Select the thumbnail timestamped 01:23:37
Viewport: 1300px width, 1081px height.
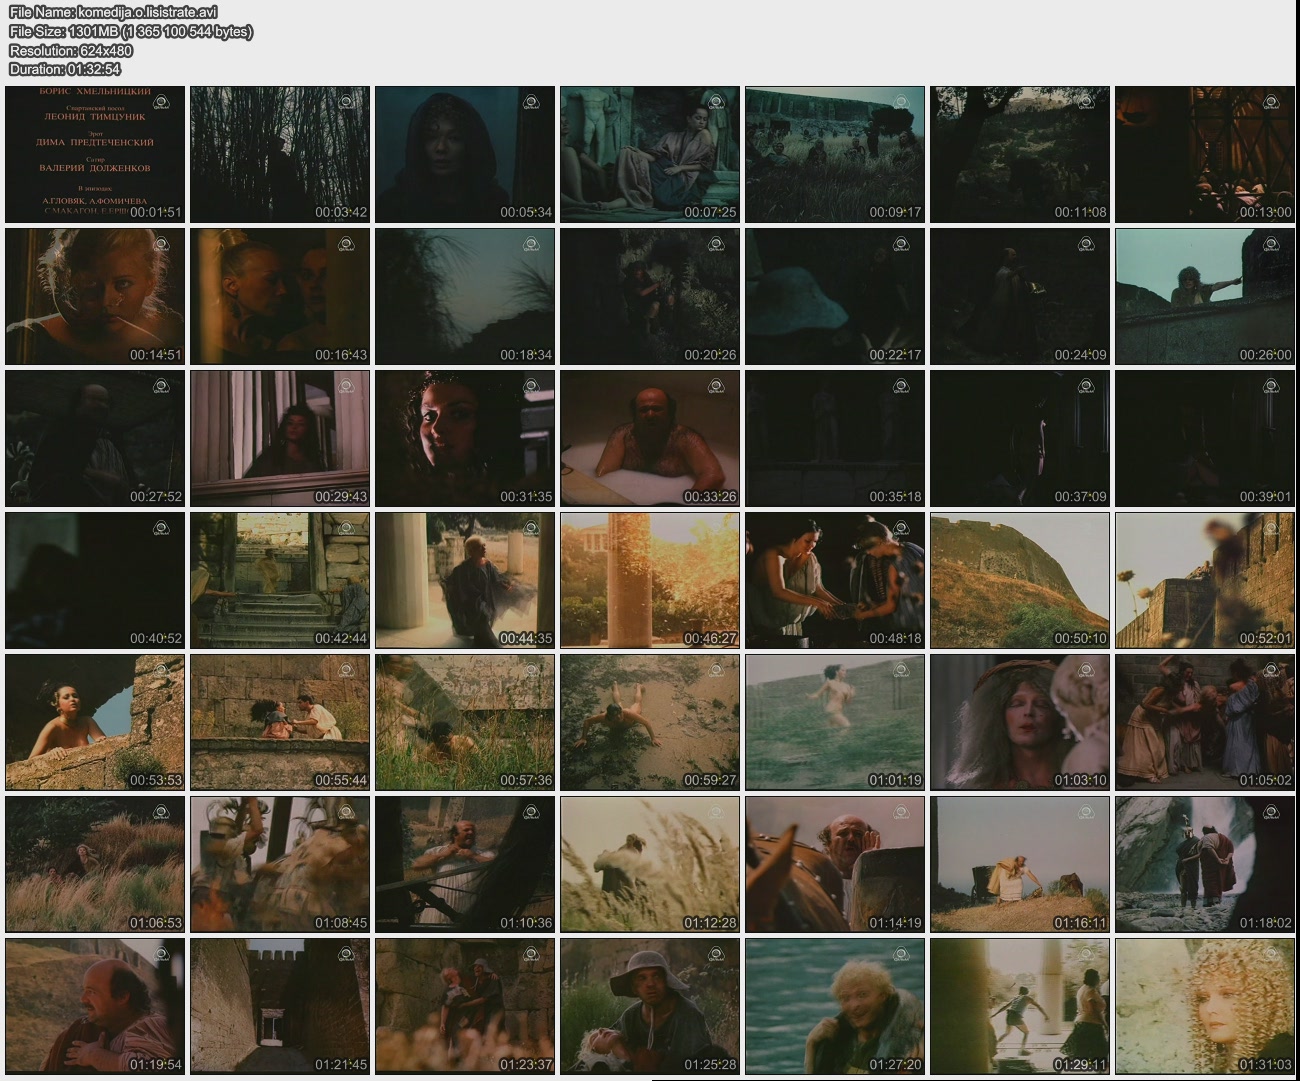point(465,1006)
